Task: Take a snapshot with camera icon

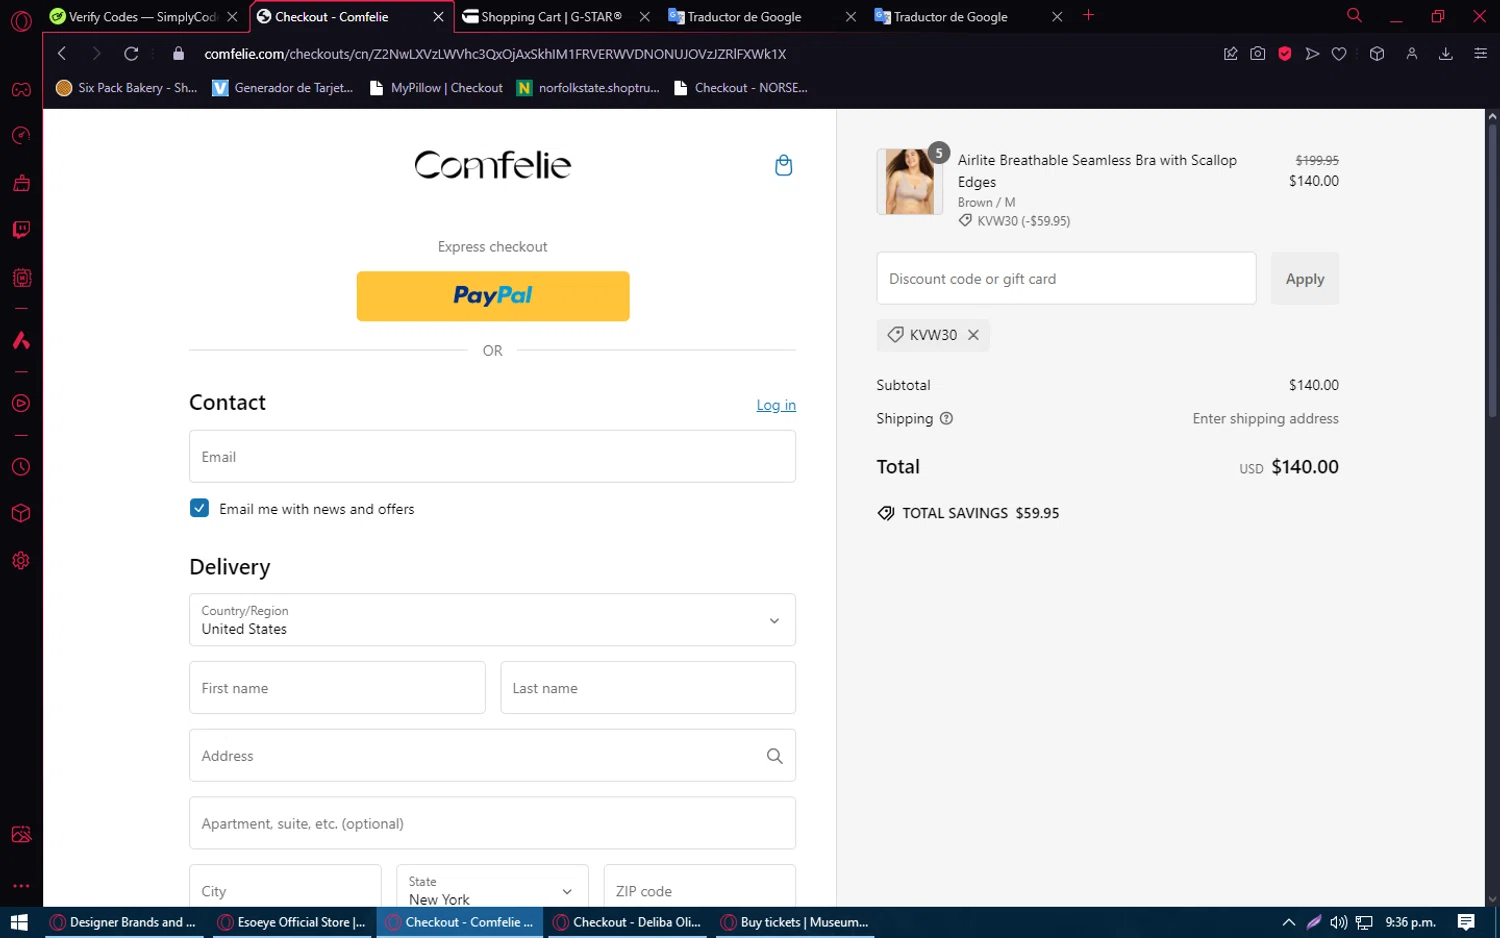Action: click(x=1258, y=54)
